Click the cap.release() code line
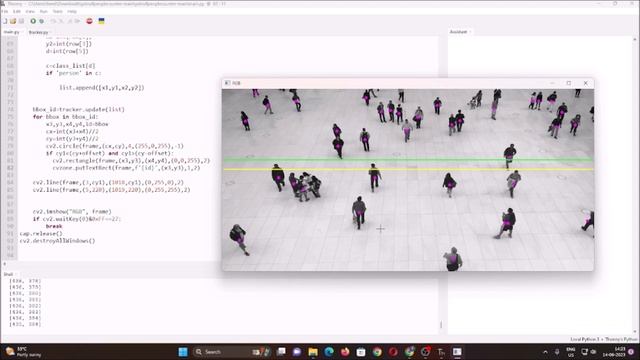 pyautogui.click(x=41, y=234)
